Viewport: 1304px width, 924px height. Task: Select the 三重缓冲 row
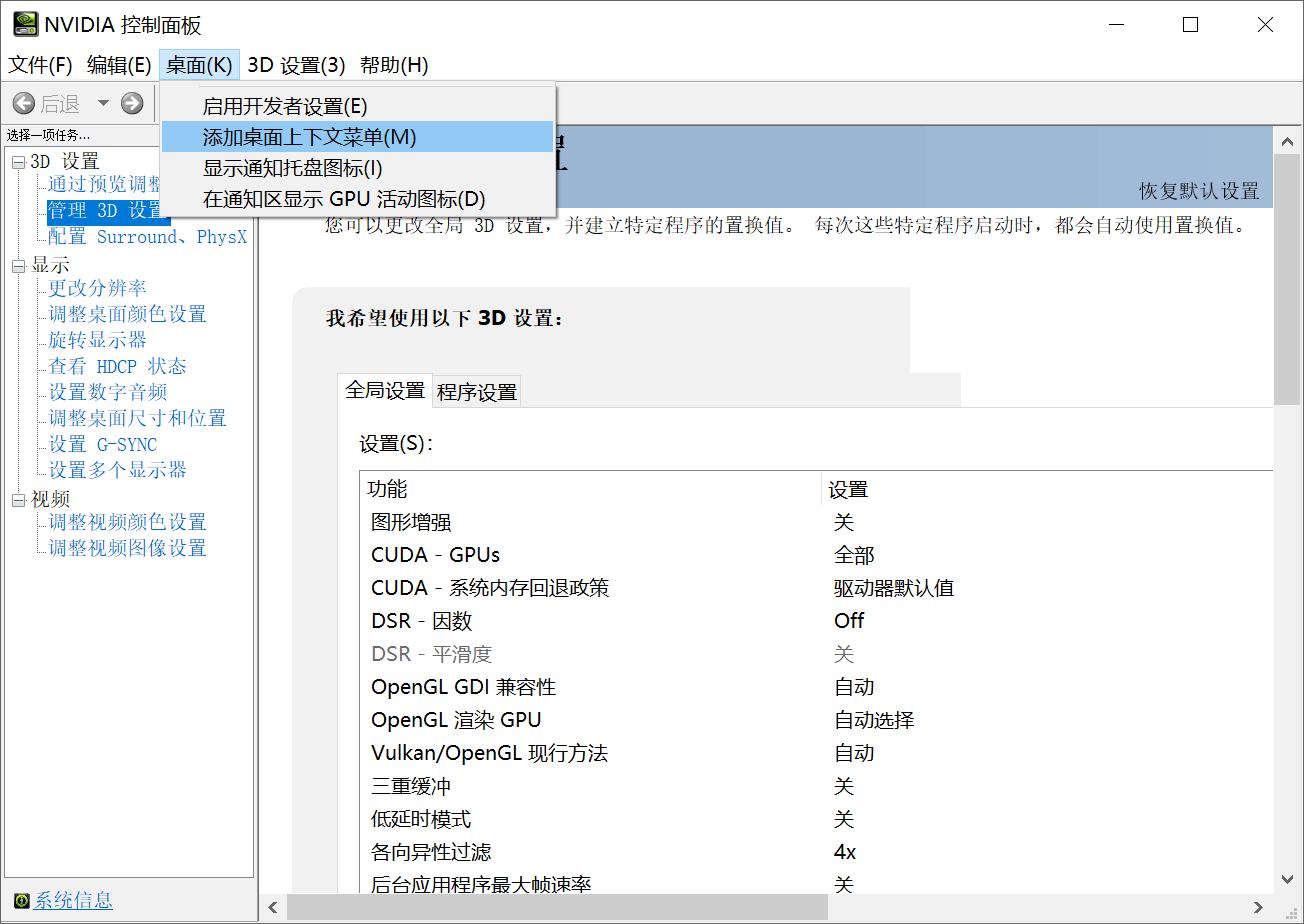click(816, 786)
